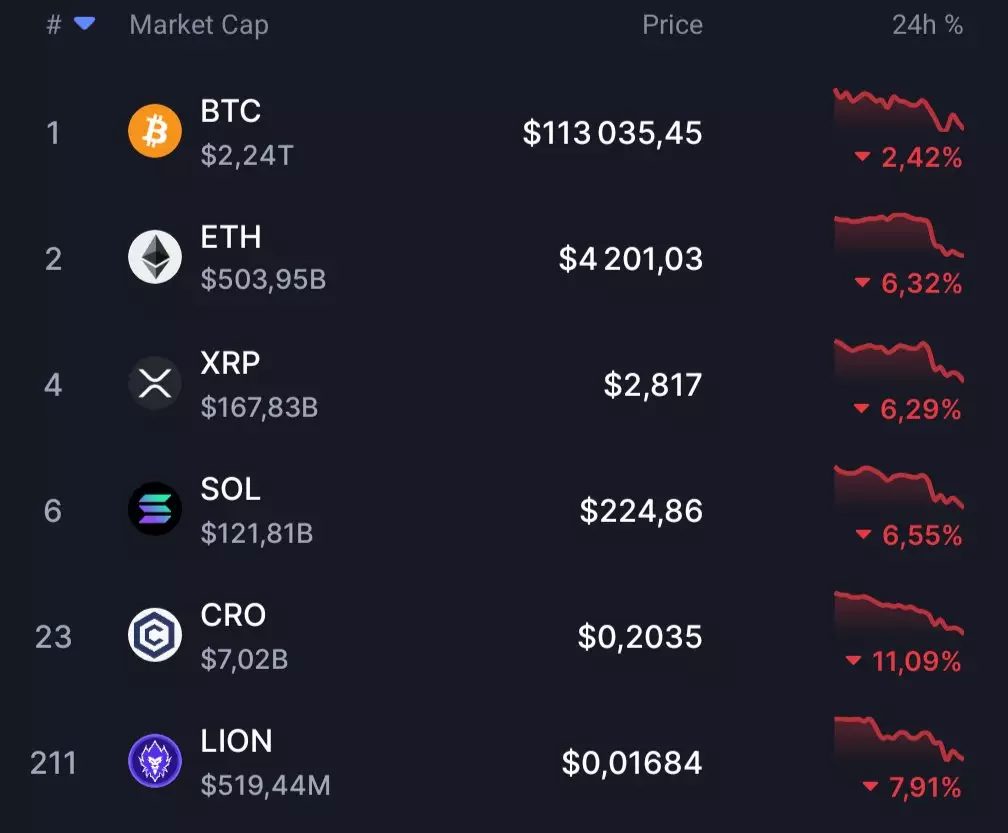1008x833 pixels.
Task: Select the BTC ticker name
Action: tap(231, 111)
